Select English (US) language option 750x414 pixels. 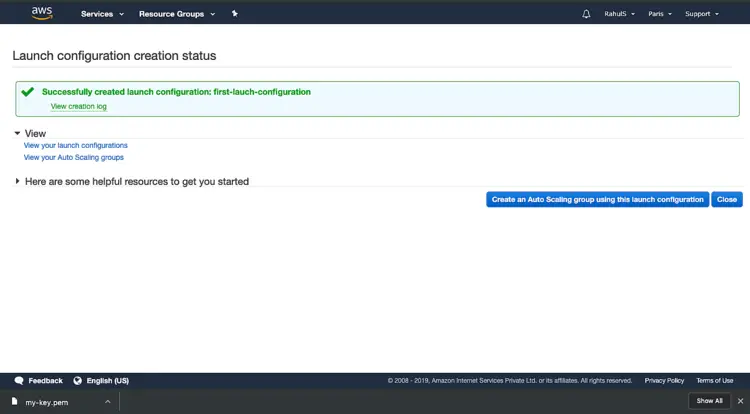point(108,381)
